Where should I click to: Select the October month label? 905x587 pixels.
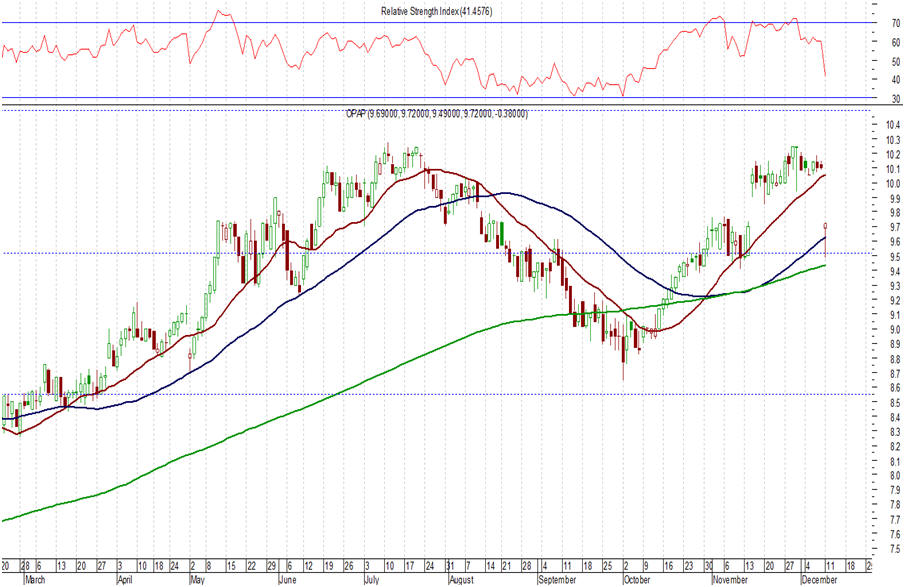click(x=637, y=579)
